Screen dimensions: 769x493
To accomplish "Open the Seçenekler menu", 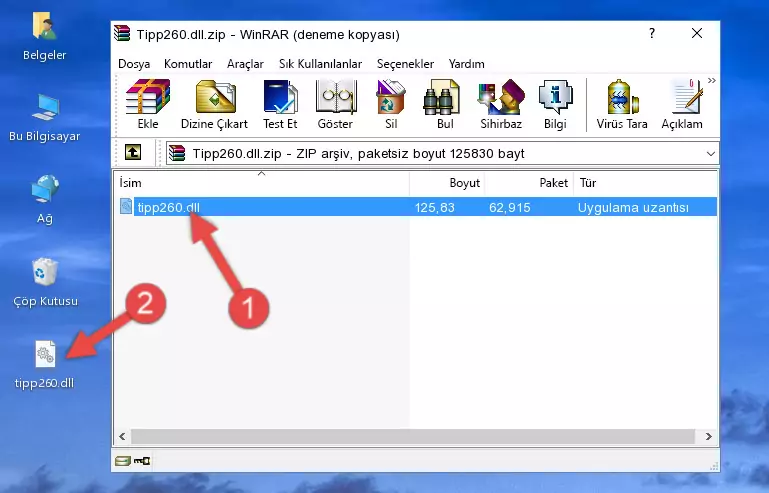I will 405,64.
